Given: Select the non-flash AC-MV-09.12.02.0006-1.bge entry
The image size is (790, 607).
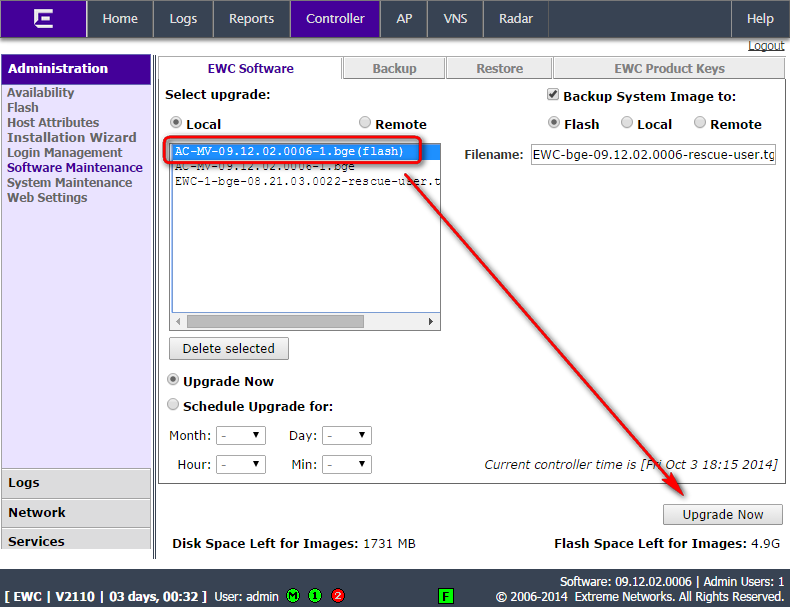Looking at the screenshot, I should point(306,166).
